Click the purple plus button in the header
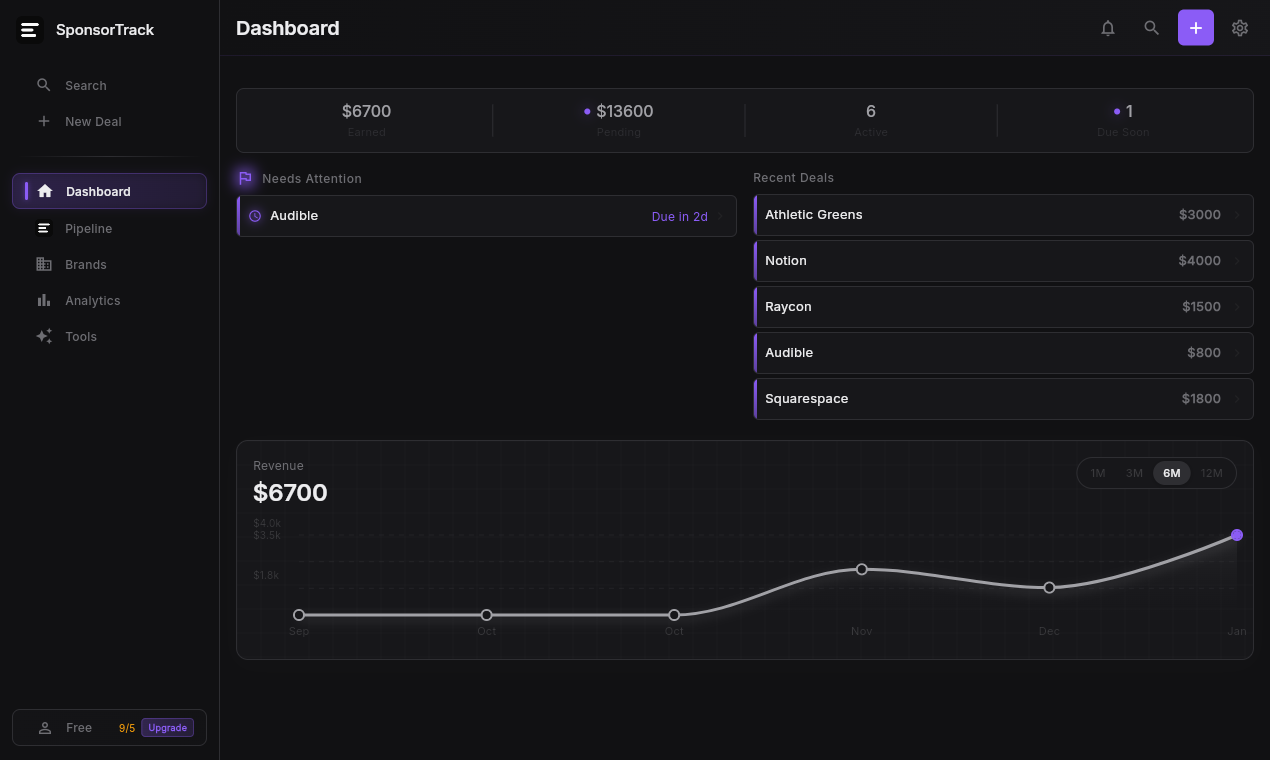Viewport: 1270px width, 760px height. tap(1196, 28)
